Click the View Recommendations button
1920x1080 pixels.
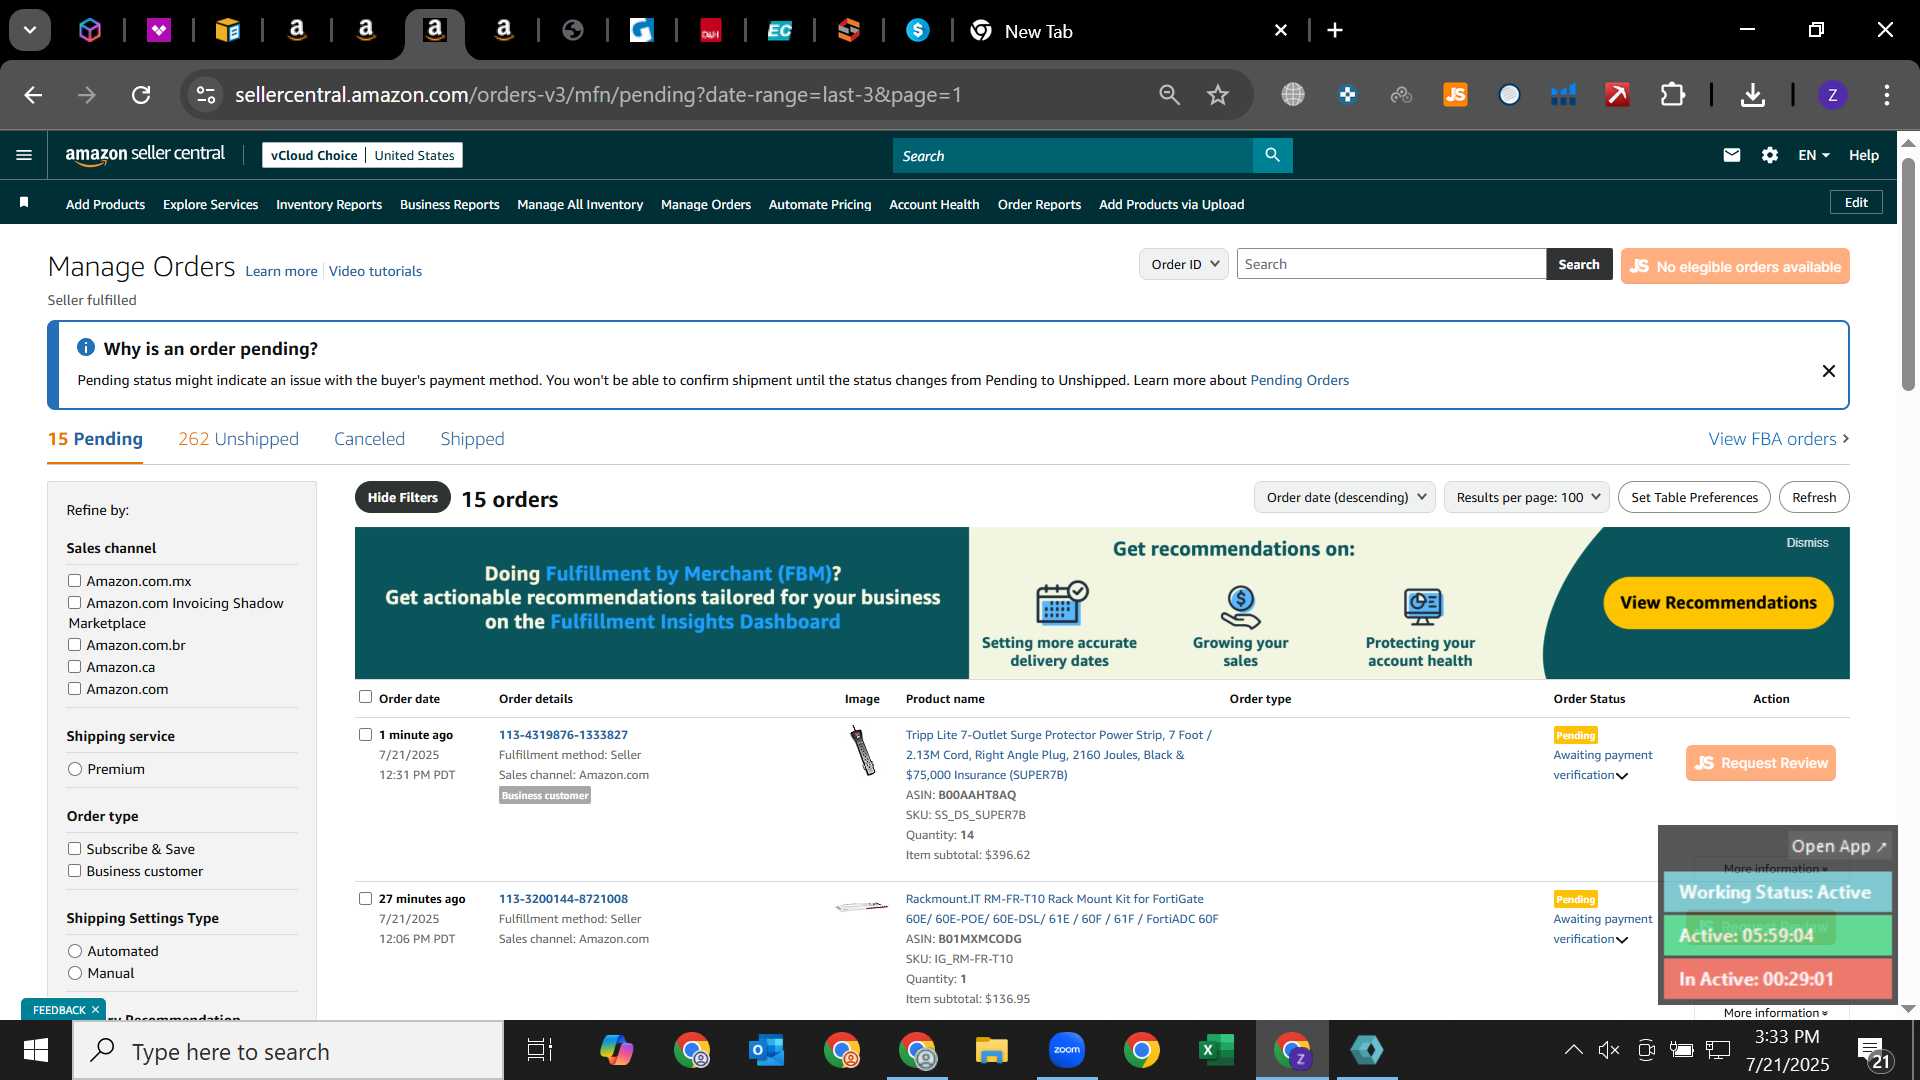click(1718, 603)
